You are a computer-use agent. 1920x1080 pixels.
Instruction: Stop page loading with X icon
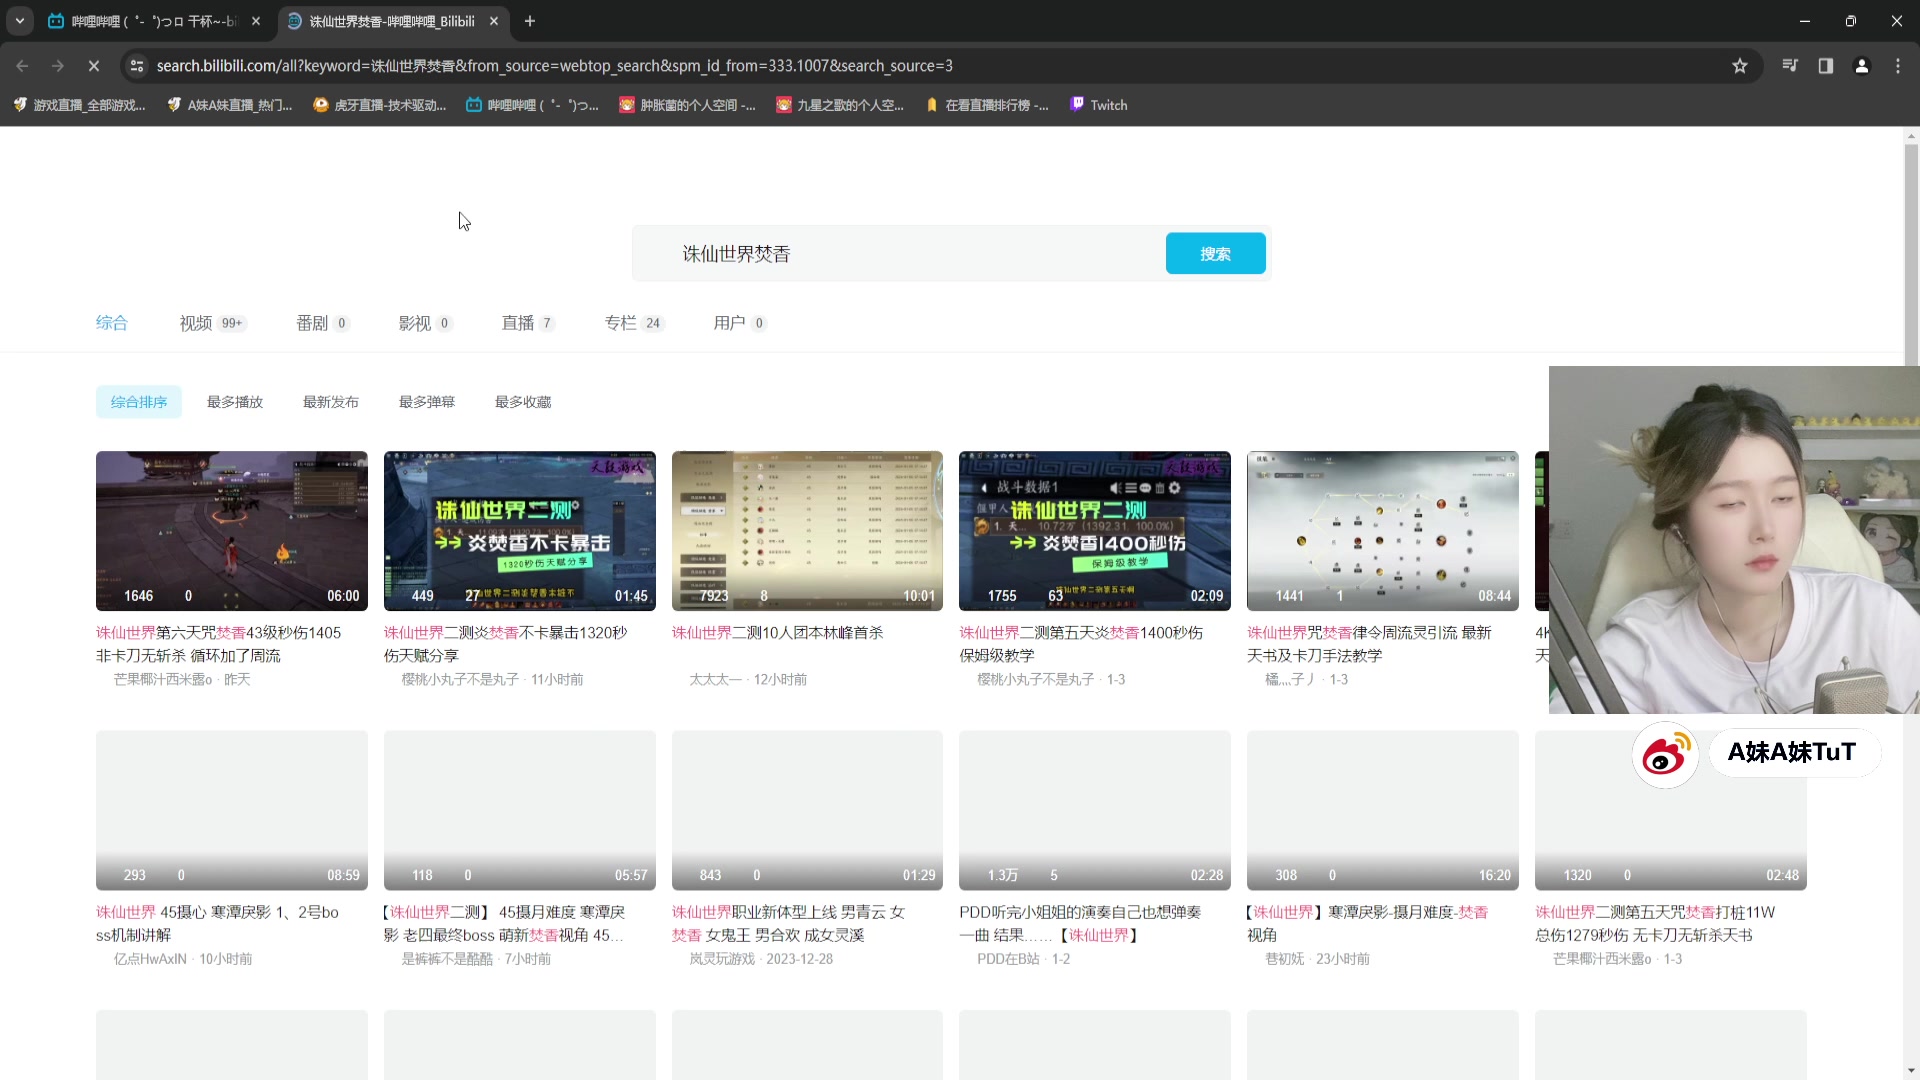[93, 66]
